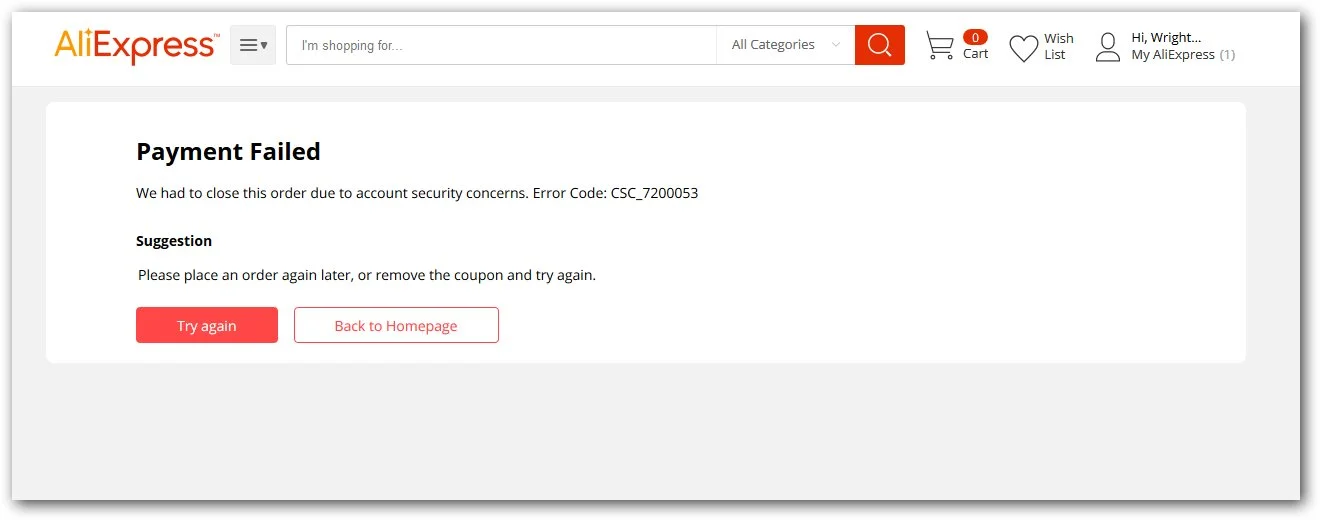Open My AliExpress menu
The height and width of the screenshot is (520, 1320).
point(1173,55)
